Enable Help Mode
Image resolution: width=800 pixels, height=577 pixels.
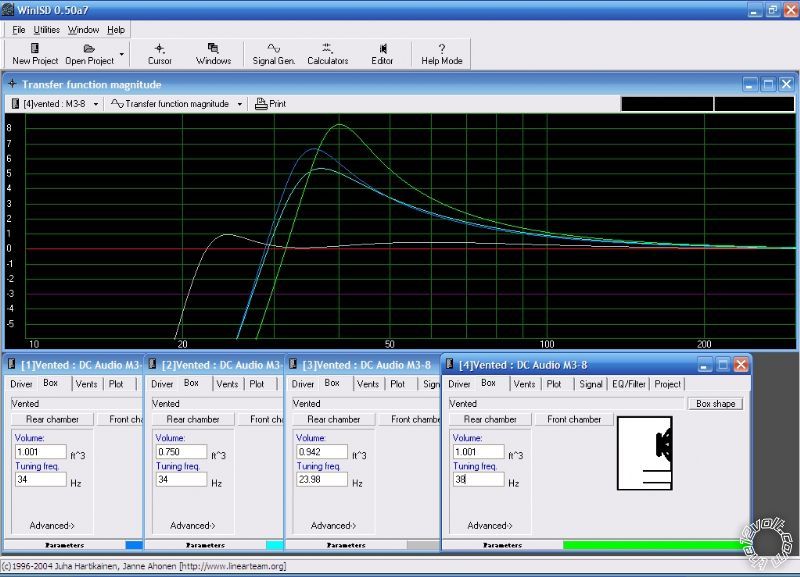(x=441, y=48)
